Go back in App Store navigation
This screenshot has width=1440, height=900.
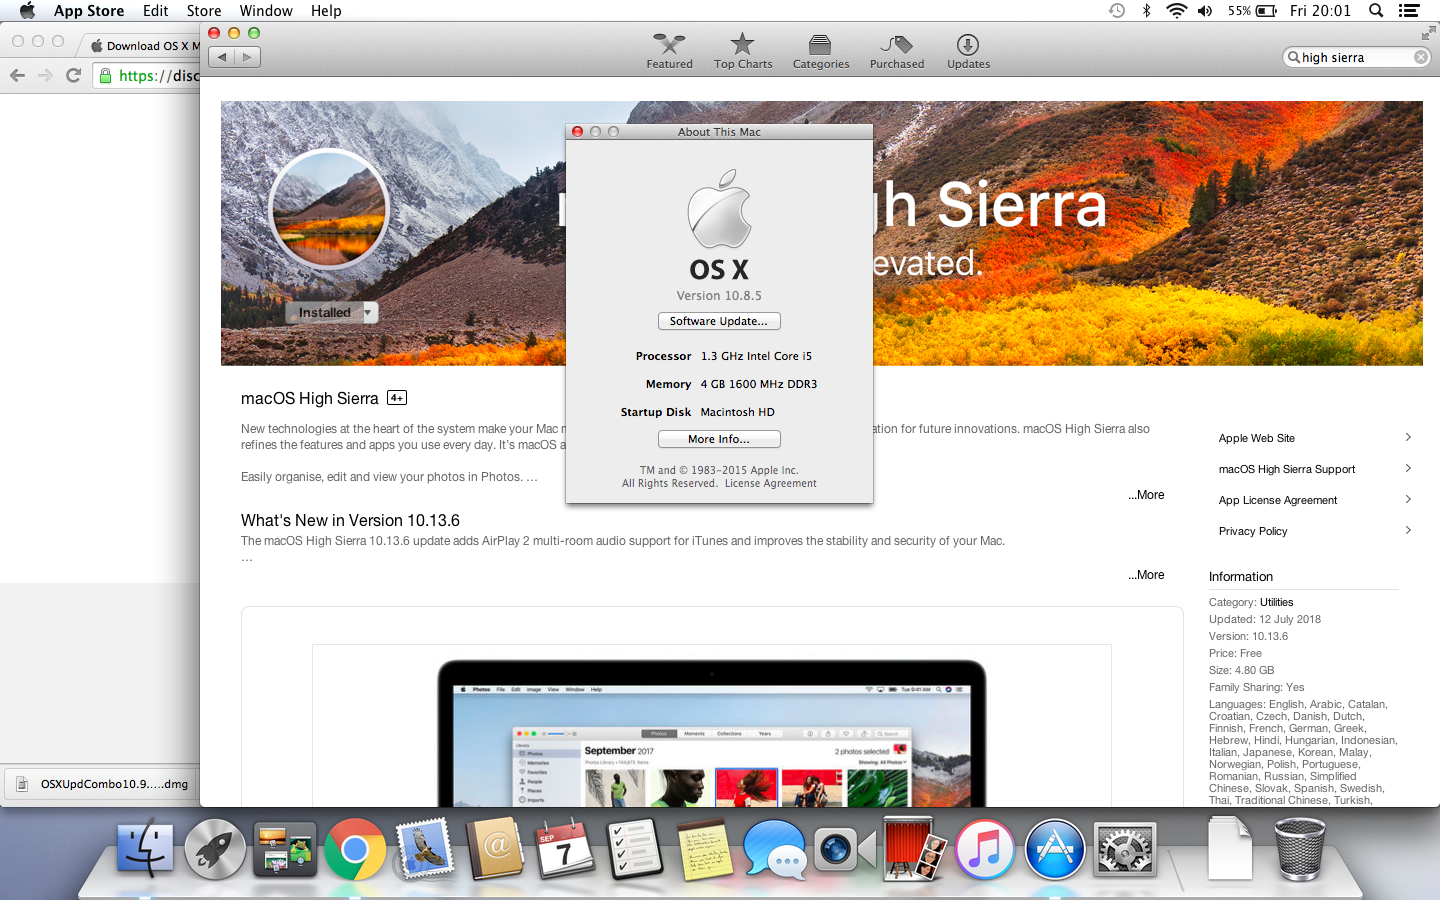[222, 57]
